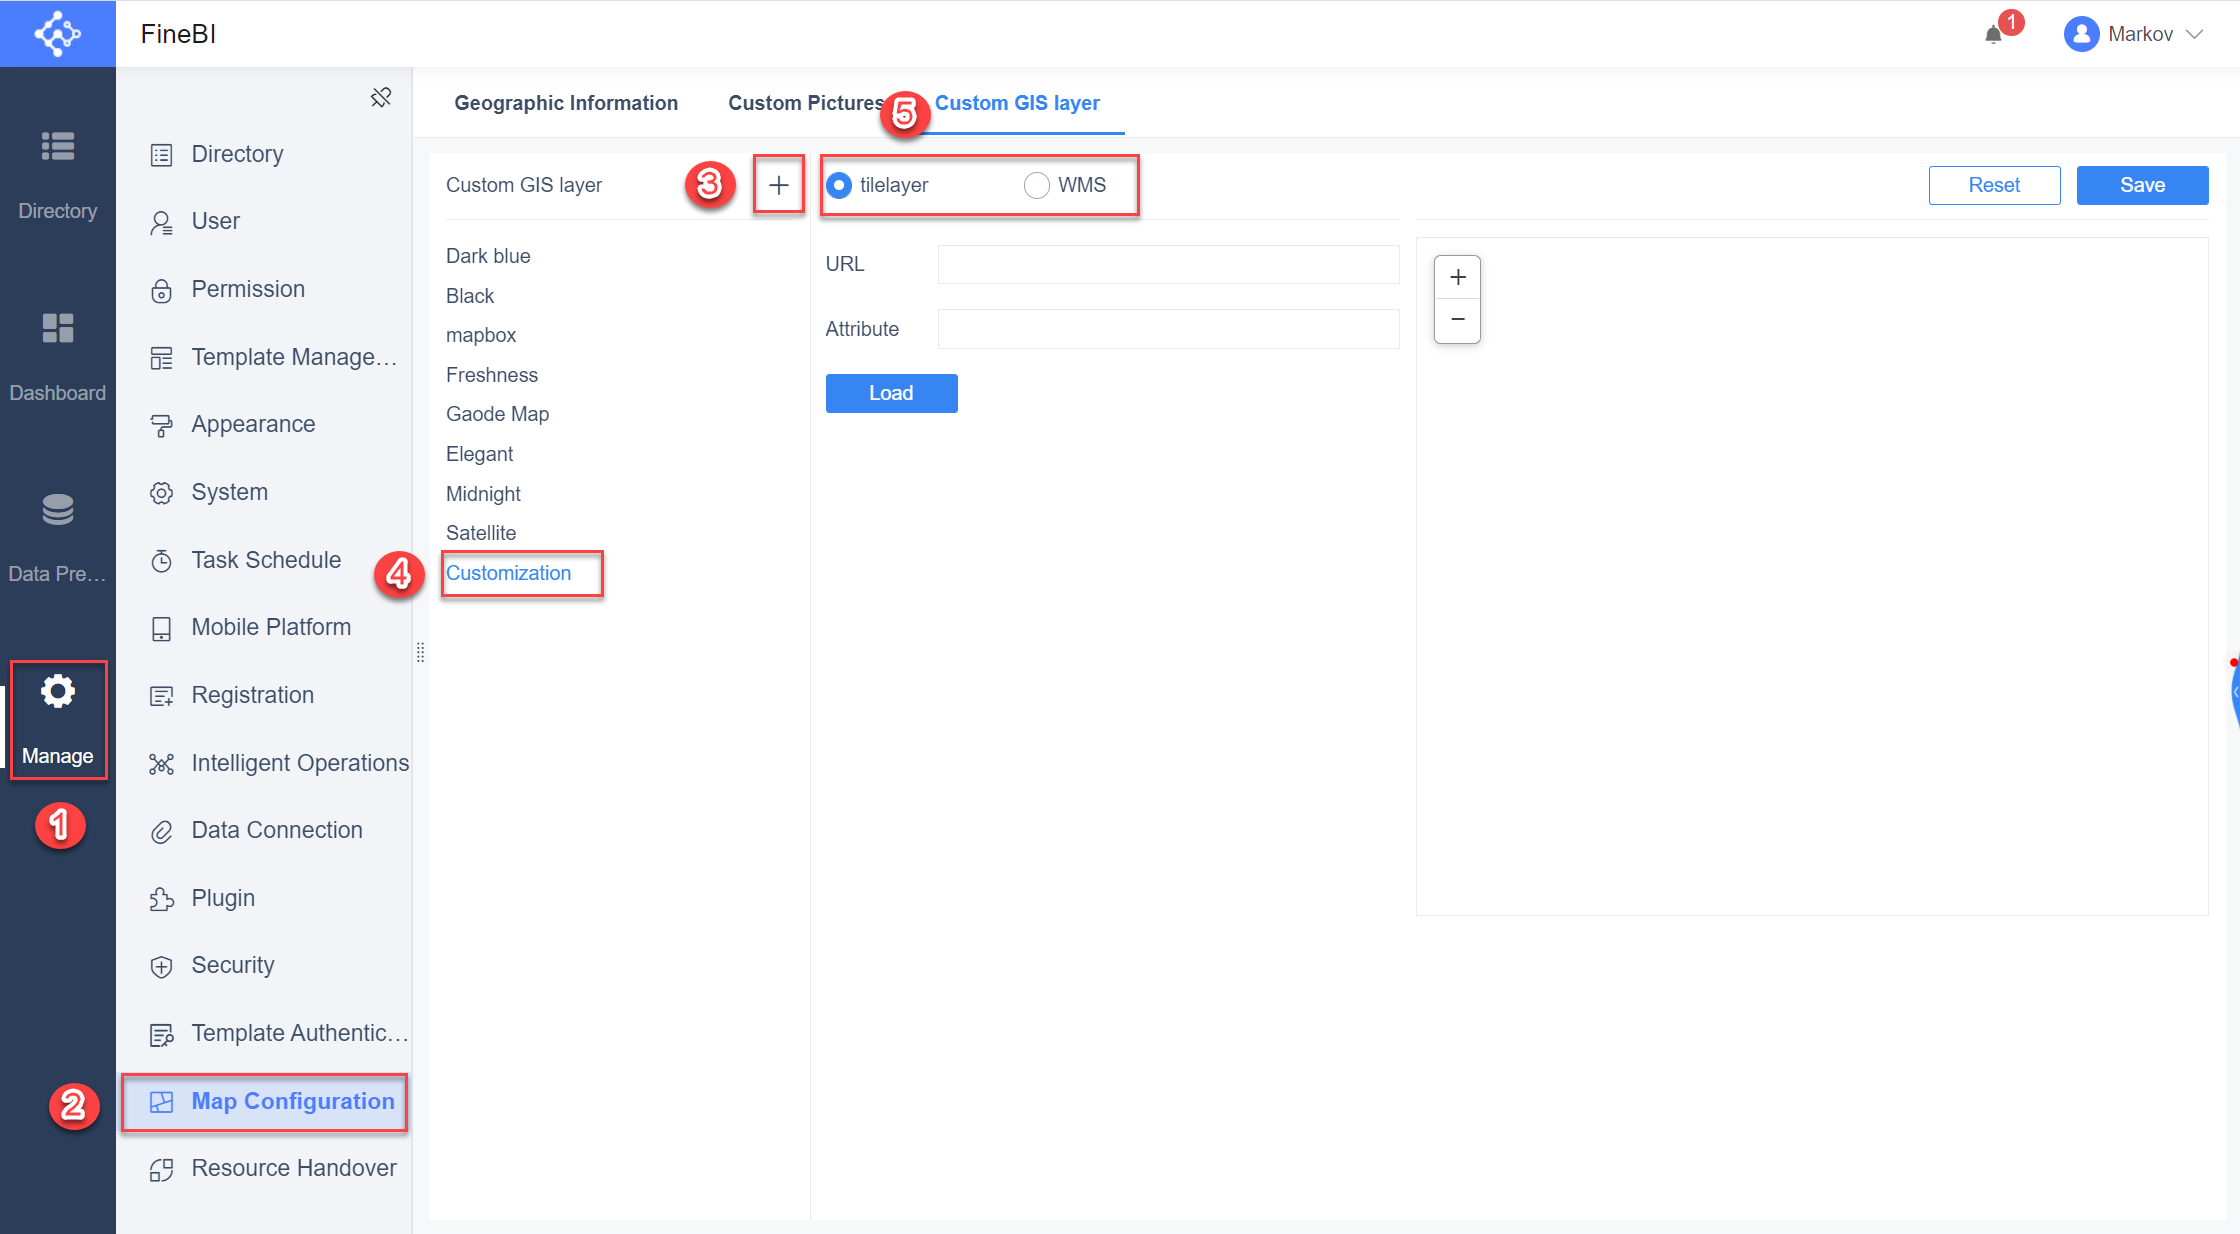Select the tilelayer radio option

839,185
